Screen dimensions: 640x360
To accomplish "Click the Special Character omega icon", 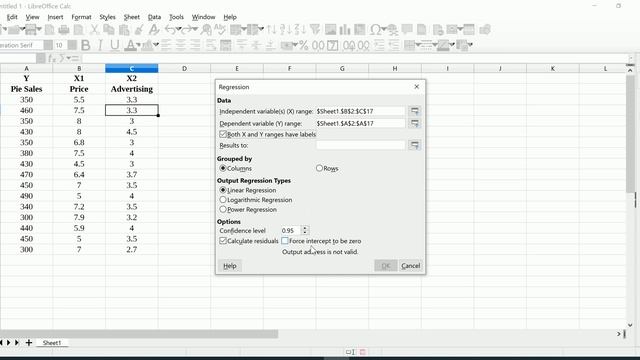I will coord(375,29).
